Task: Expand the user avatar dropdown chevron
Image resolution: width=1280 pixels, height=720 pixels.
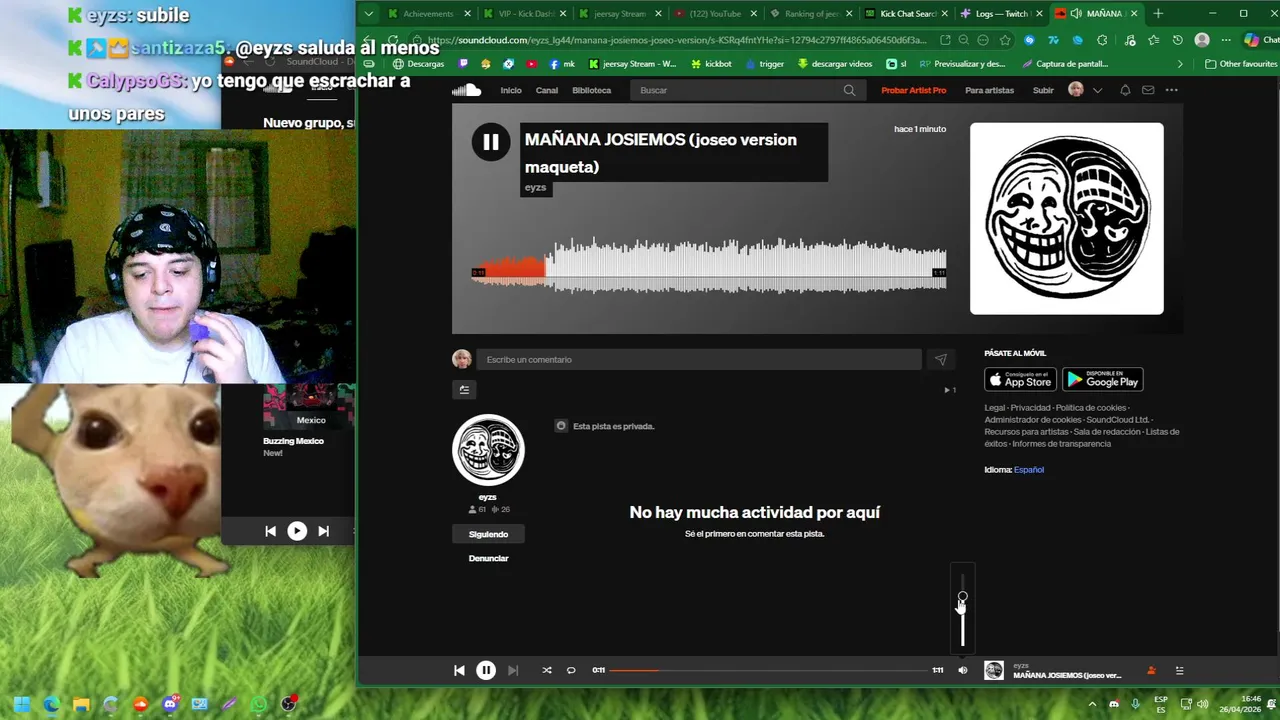Action: [1097, 90]
